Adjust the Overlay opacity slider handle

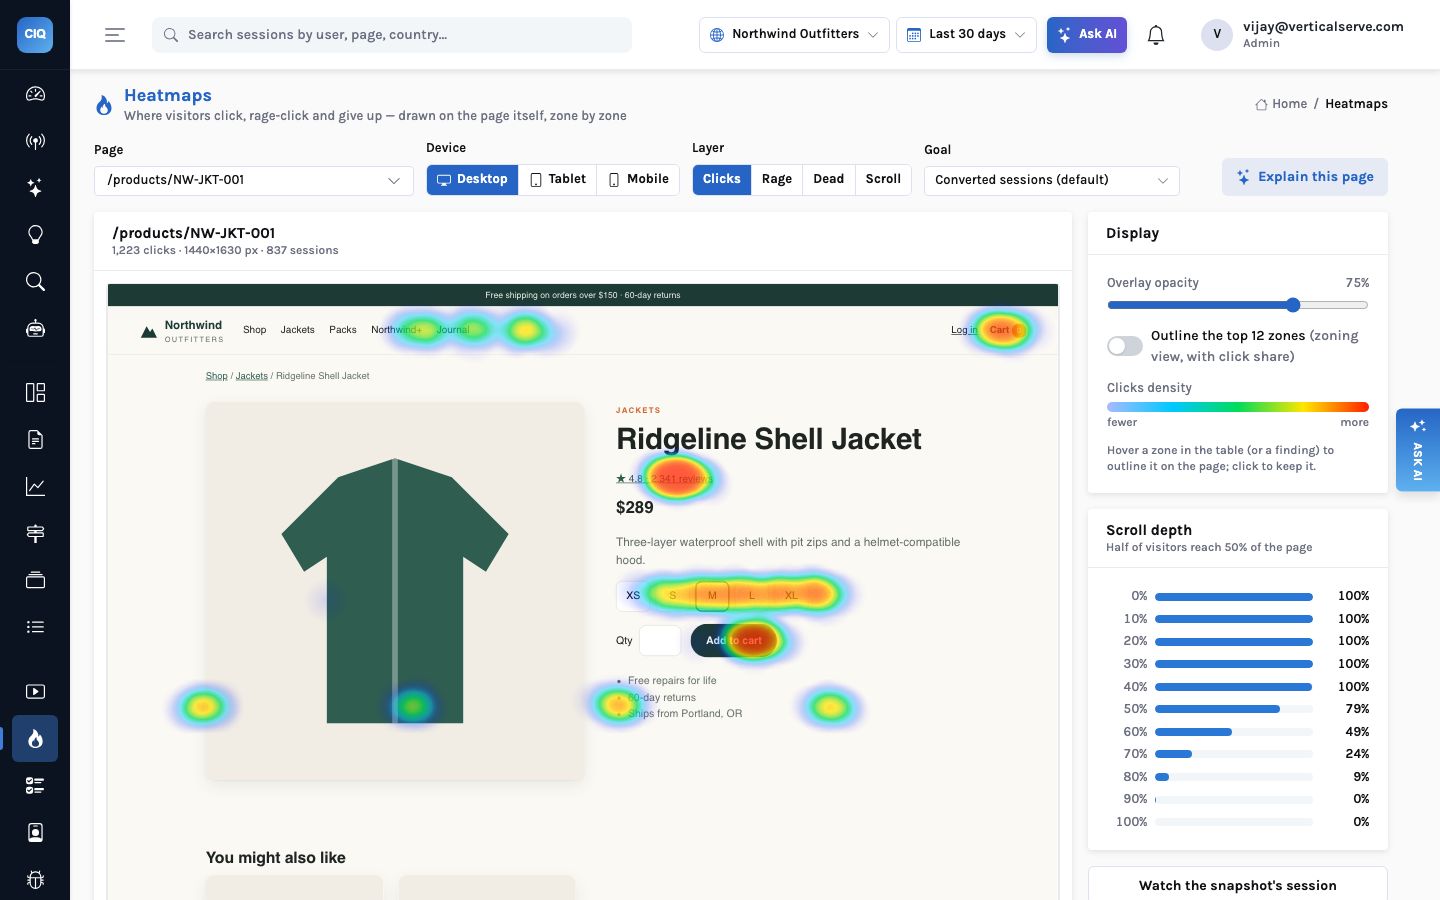[x=1293, y=305]
